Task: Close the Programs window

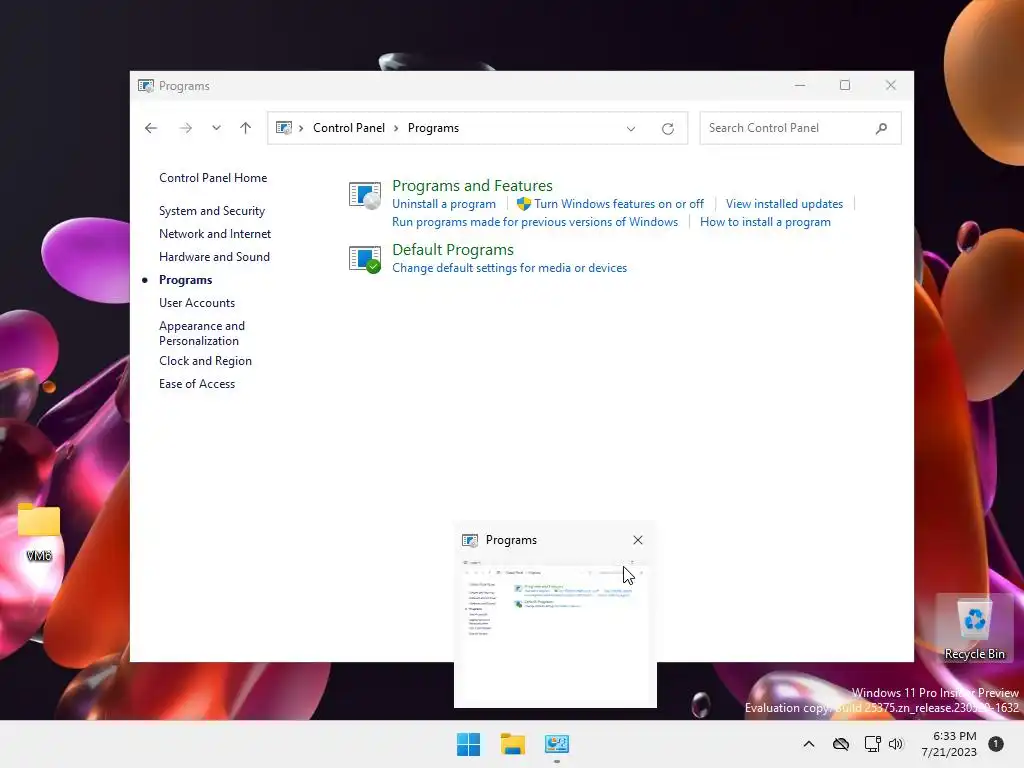Action: coord(891,86)
